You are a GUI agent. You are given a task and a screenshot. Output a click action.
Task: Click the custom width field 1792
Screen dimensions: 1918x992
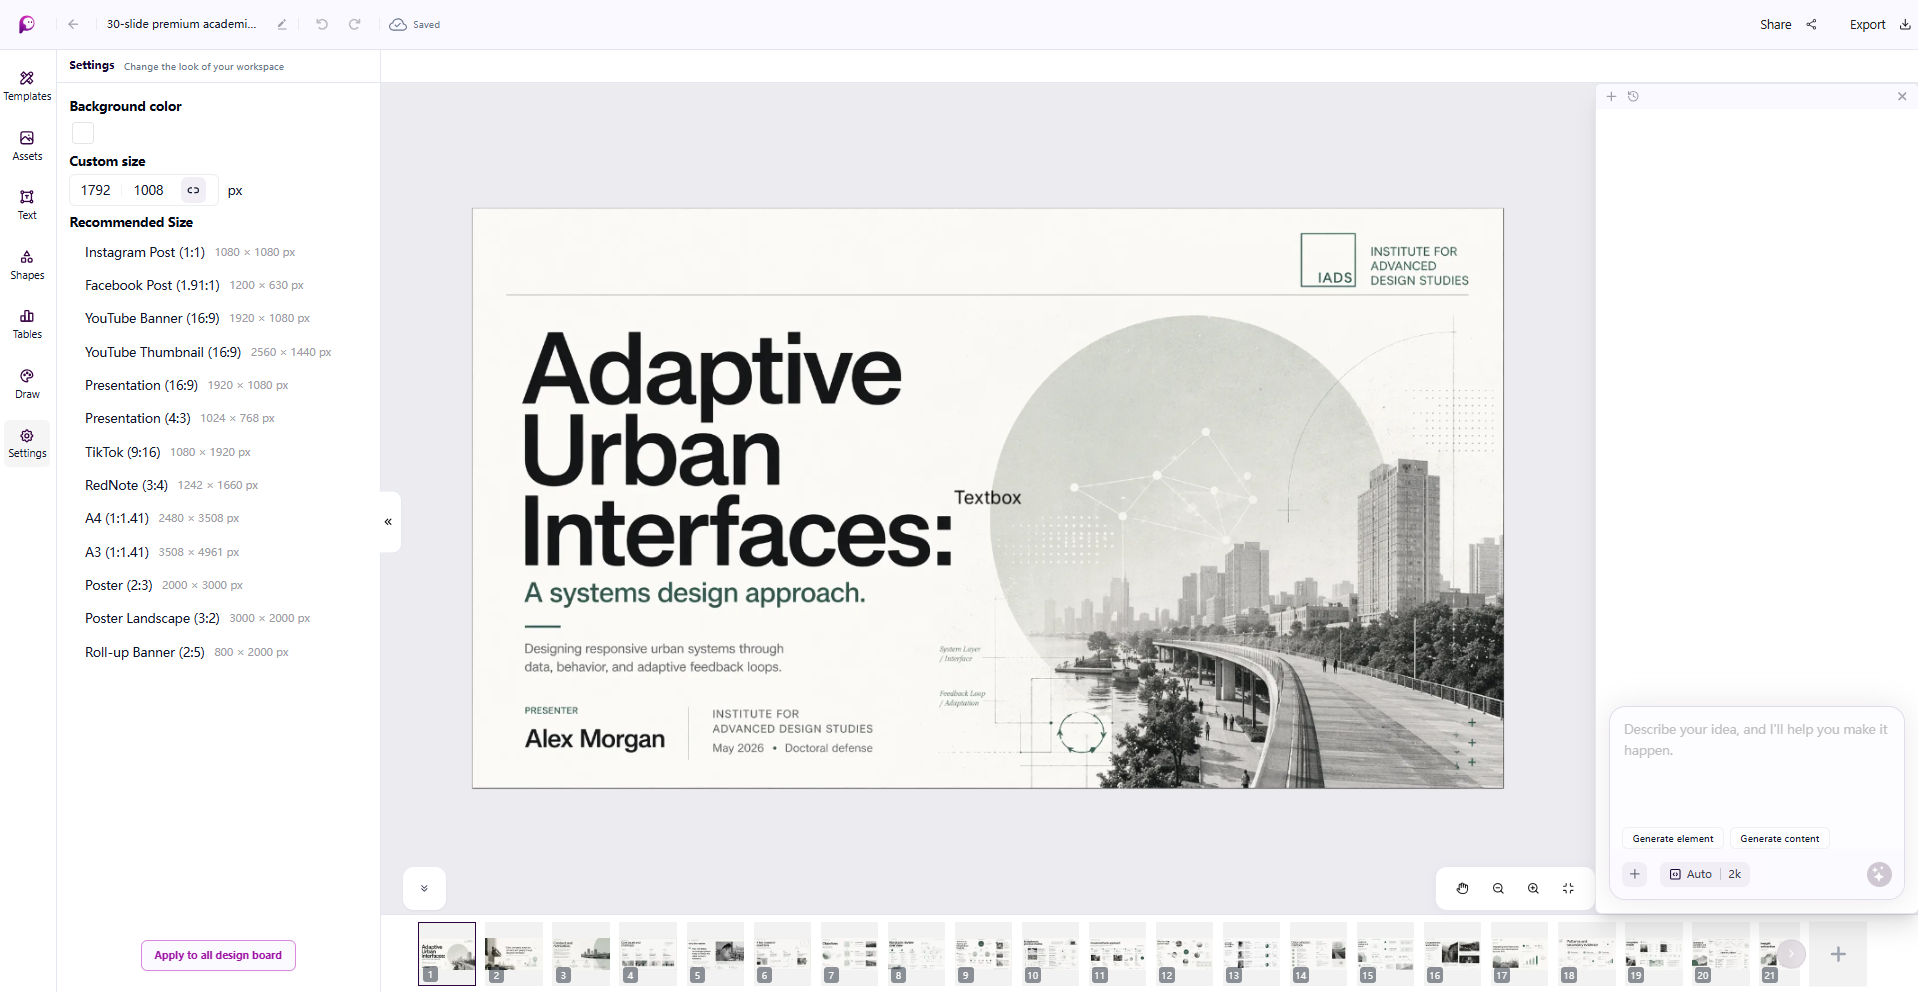click(96, 190)
